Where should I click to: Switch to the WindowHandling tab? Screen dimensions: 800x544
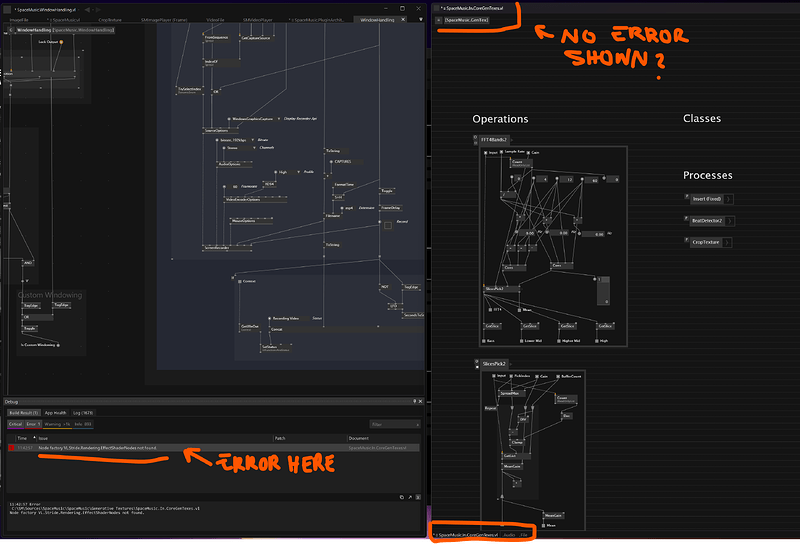(380, 19)
